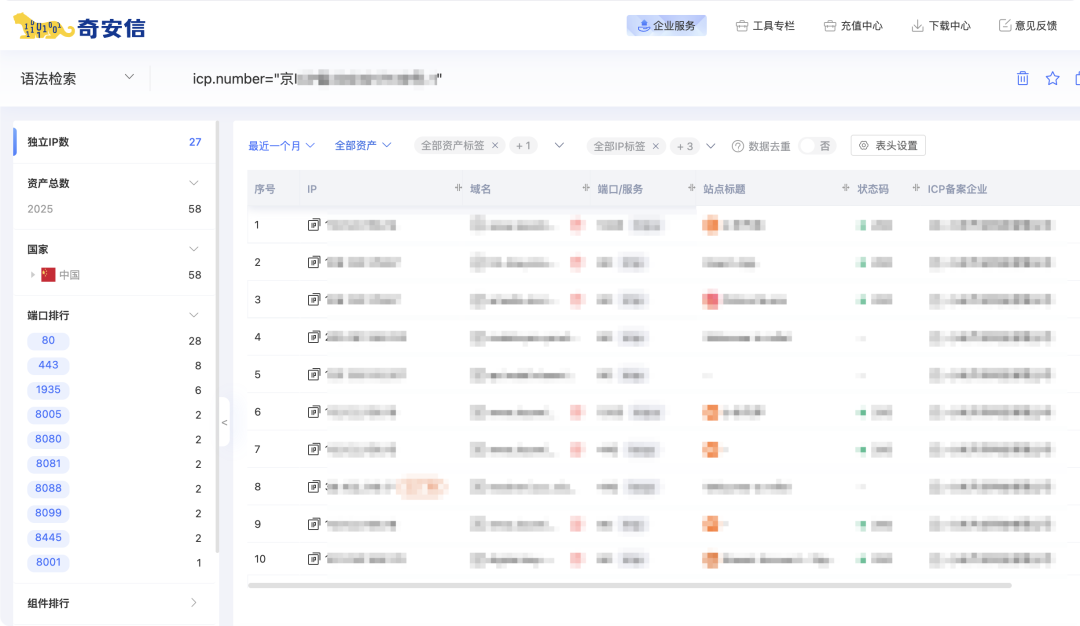Select port 8088 filter tag
Screen dimensions: 1080x626
48,488
